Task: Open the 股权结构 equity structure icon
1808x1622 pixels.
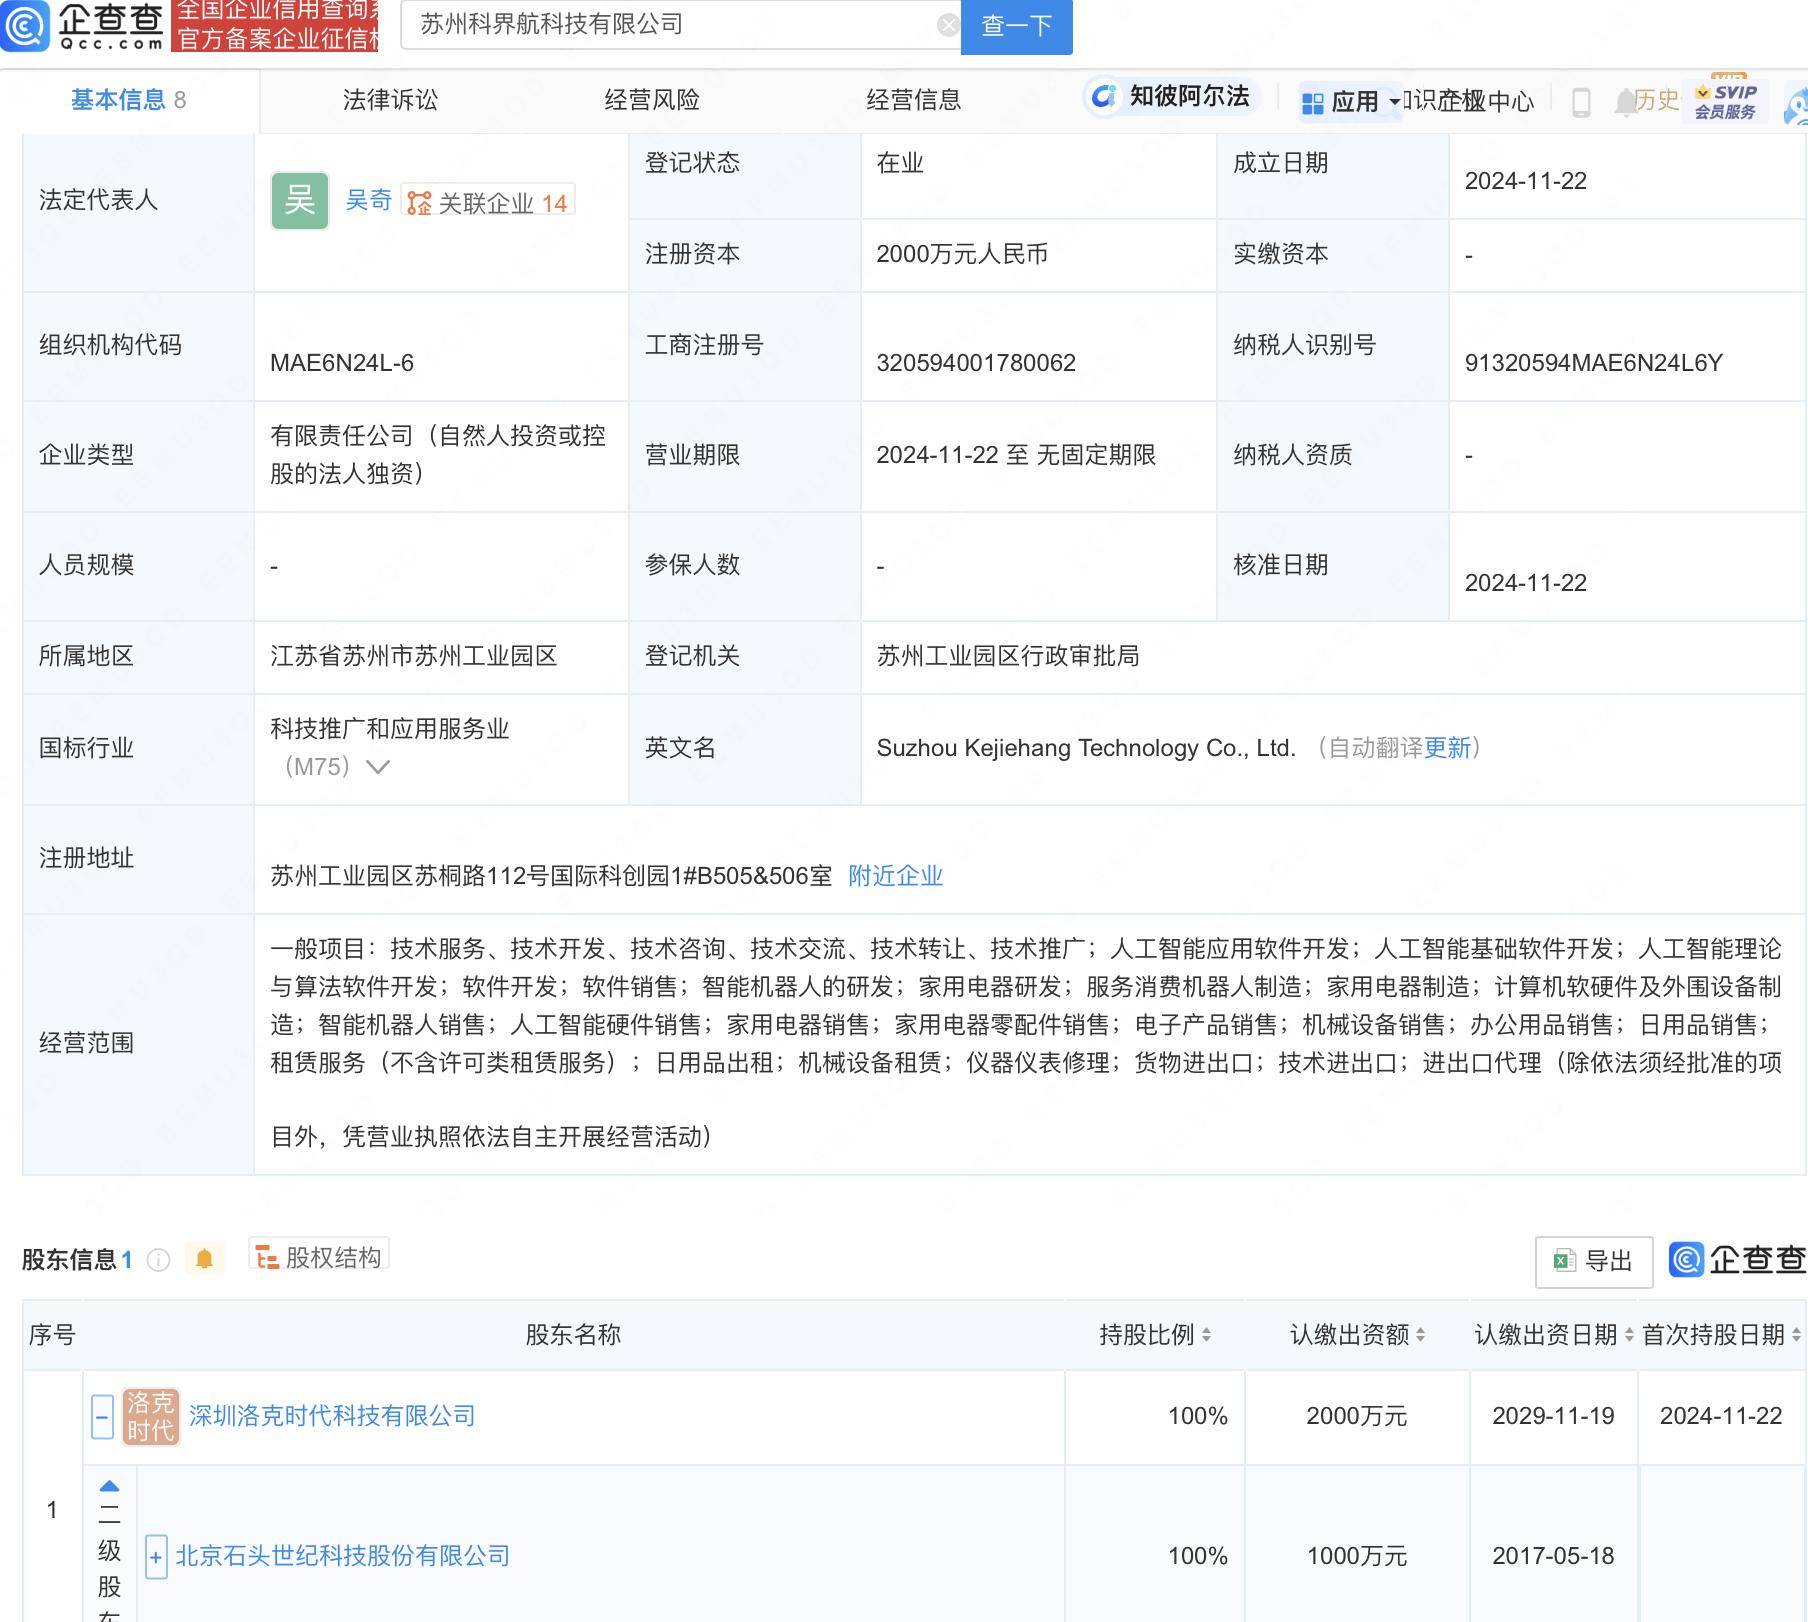Action: pos(268,1255)
